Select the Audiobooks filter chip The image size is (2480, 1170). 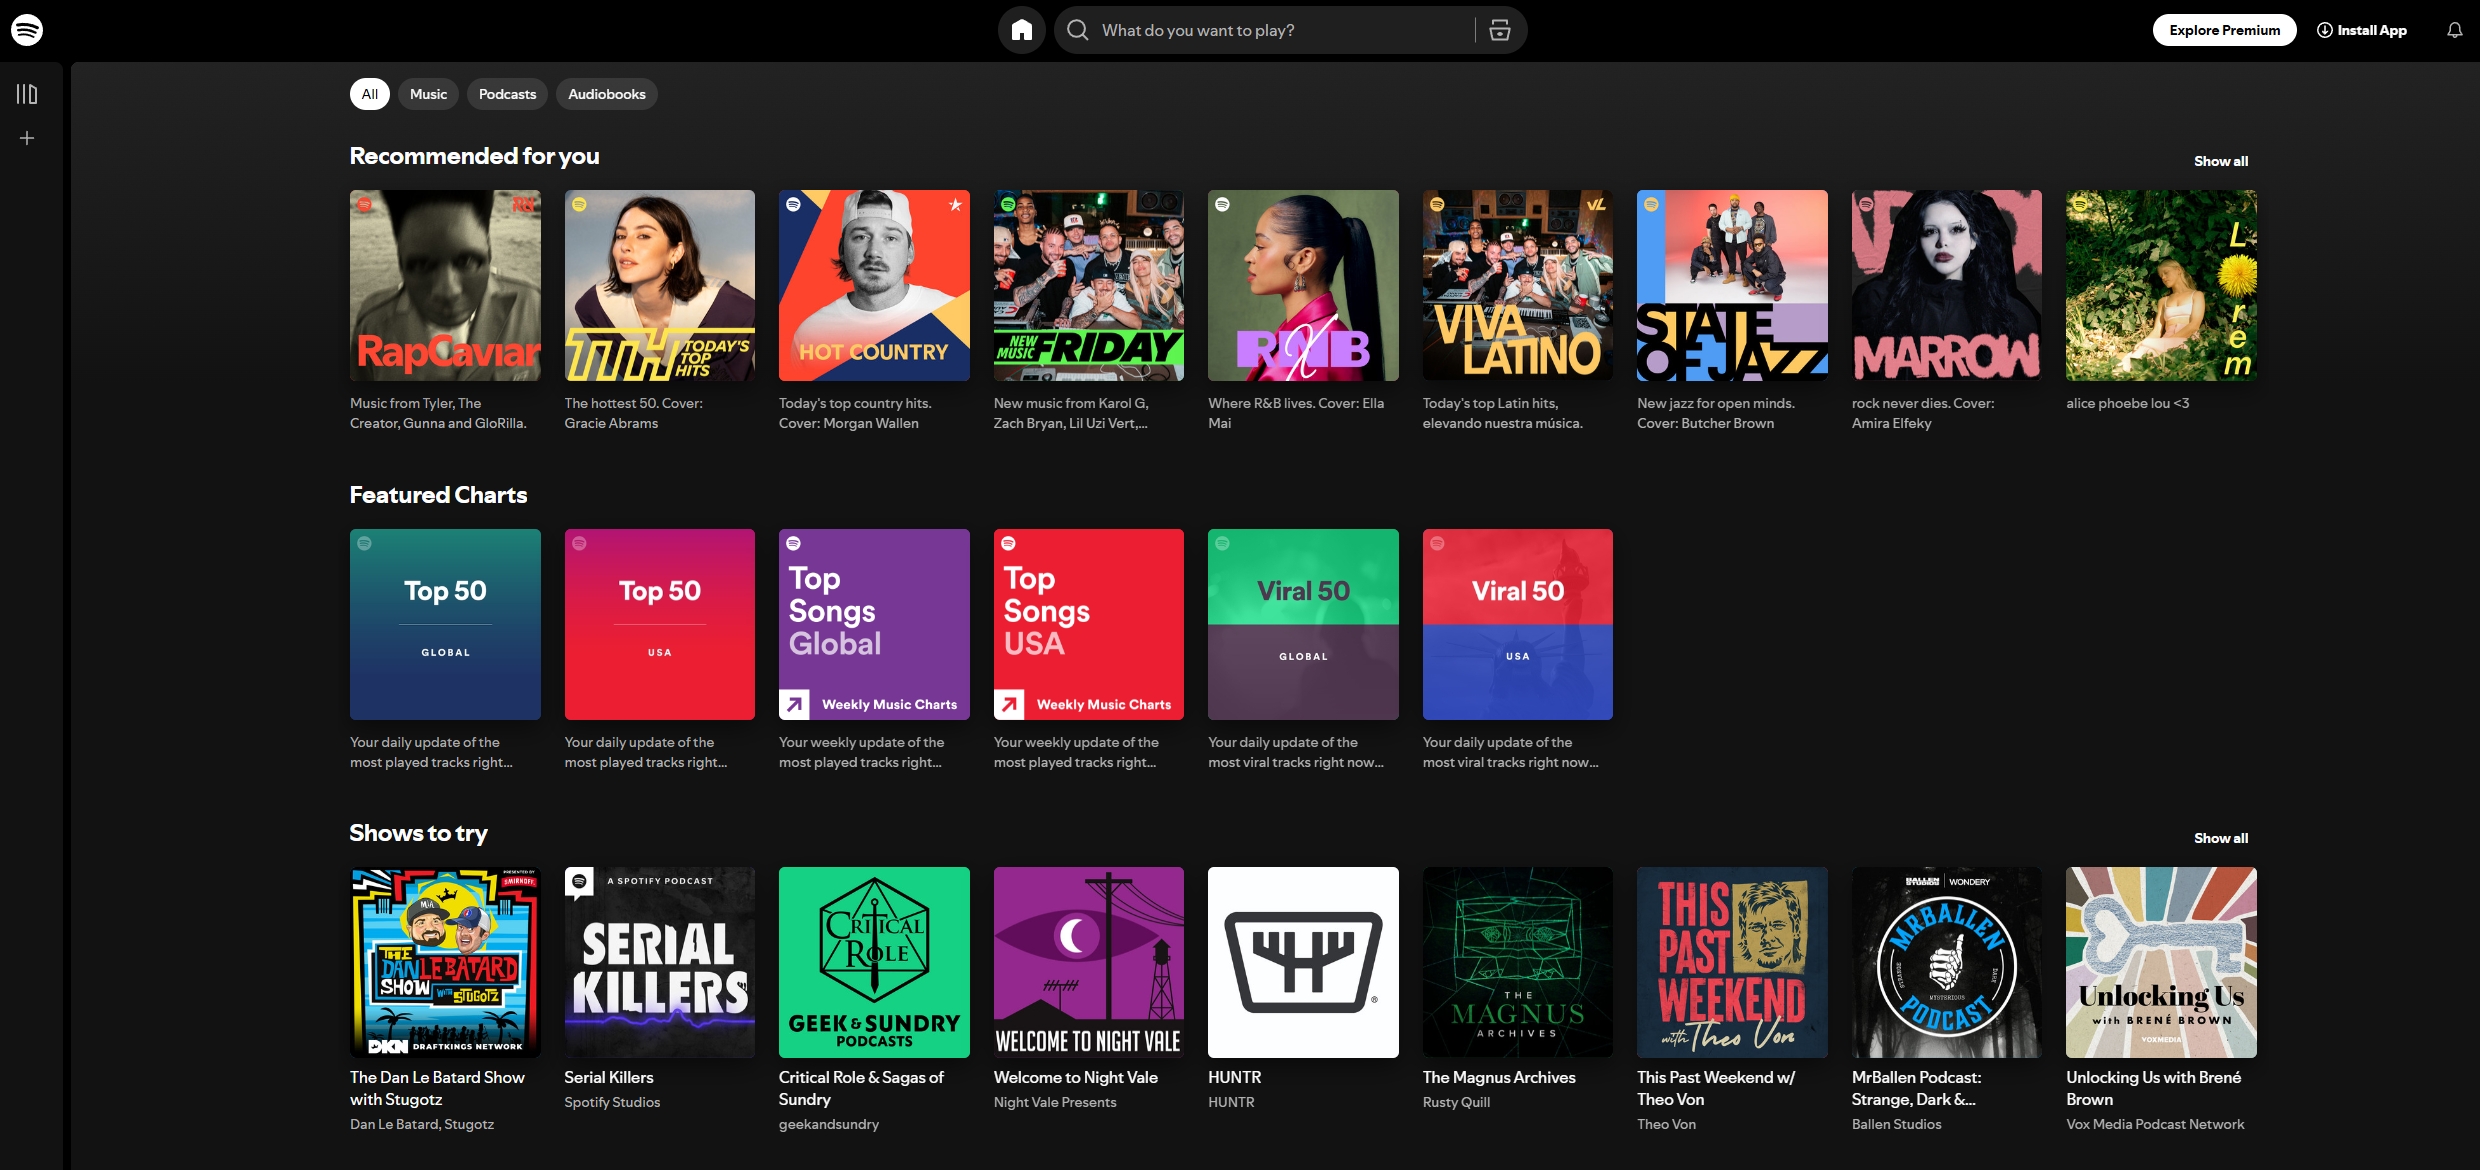point(606,94)
